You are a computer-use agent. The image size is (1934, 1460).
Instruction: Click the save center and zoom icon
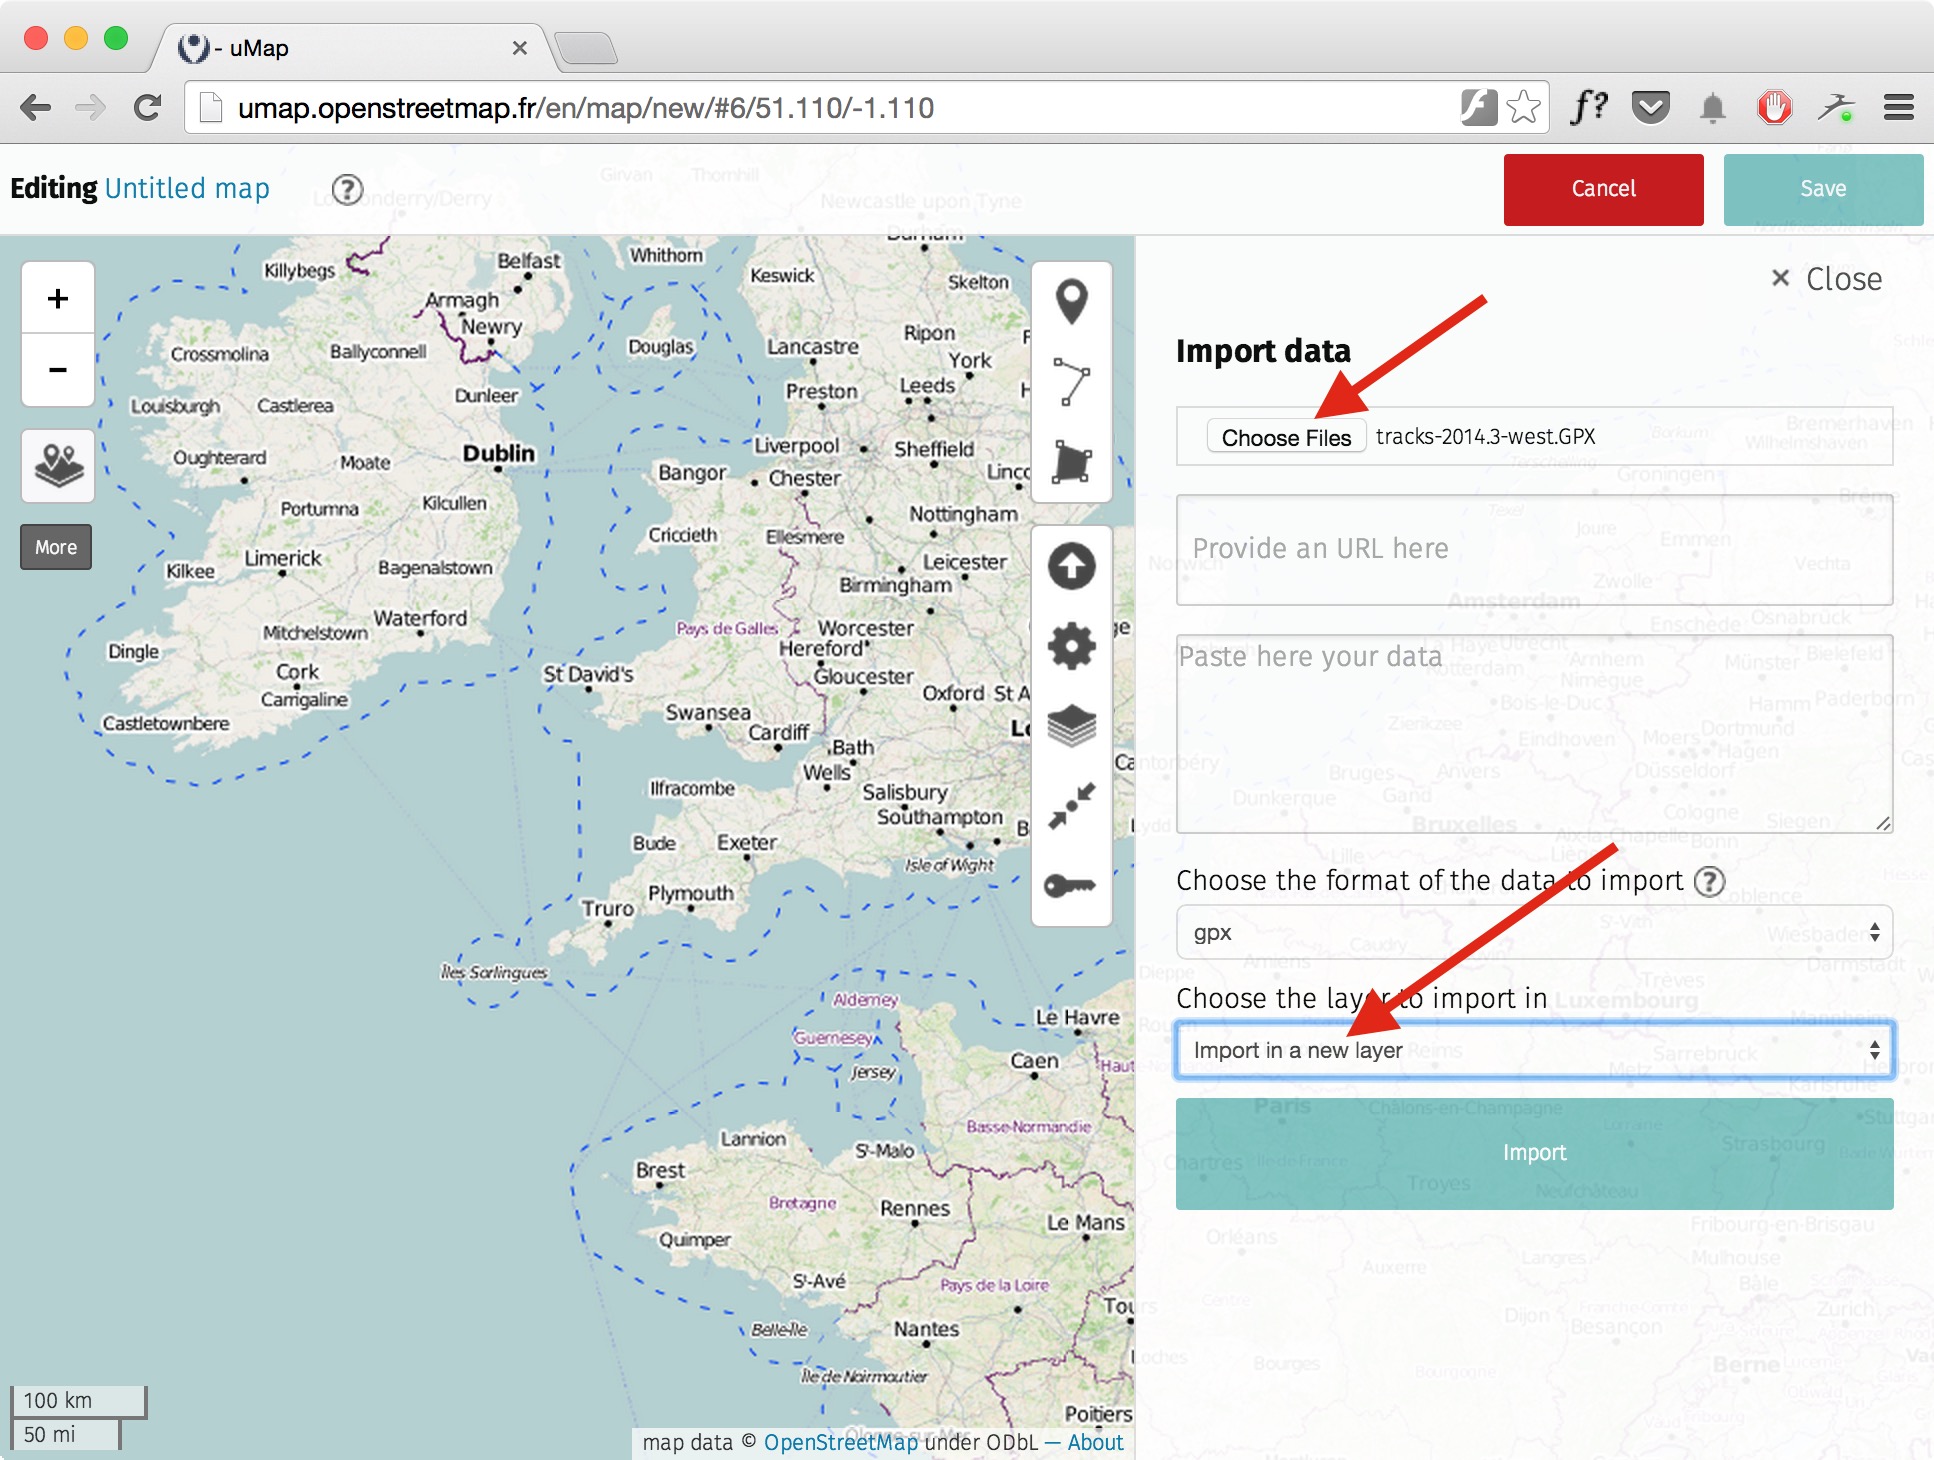pyautogui.click(x=1071, y=806)
